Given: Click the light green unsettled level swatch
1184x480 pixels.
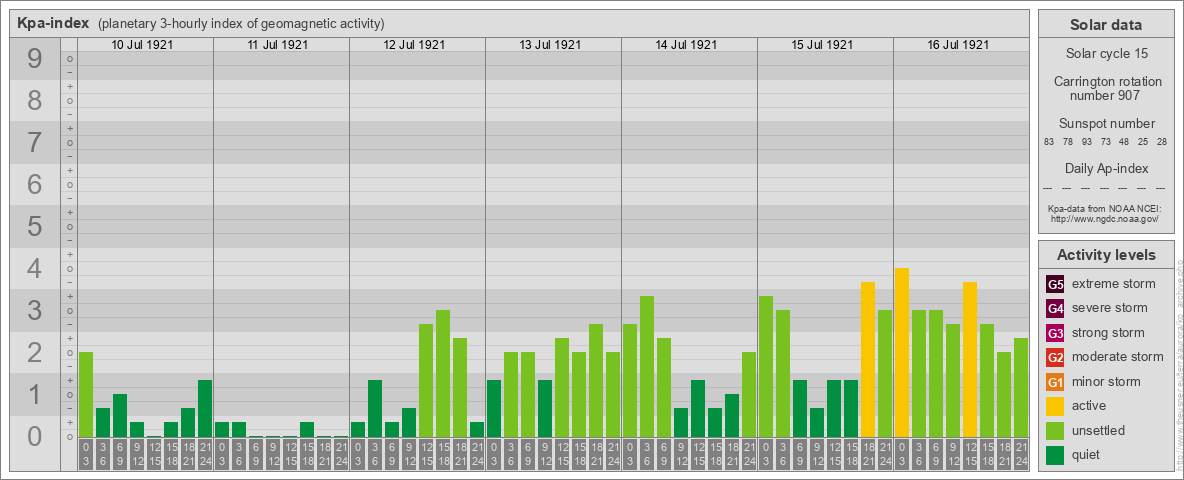Looking at the screenshot, I should pos(1055,430).
